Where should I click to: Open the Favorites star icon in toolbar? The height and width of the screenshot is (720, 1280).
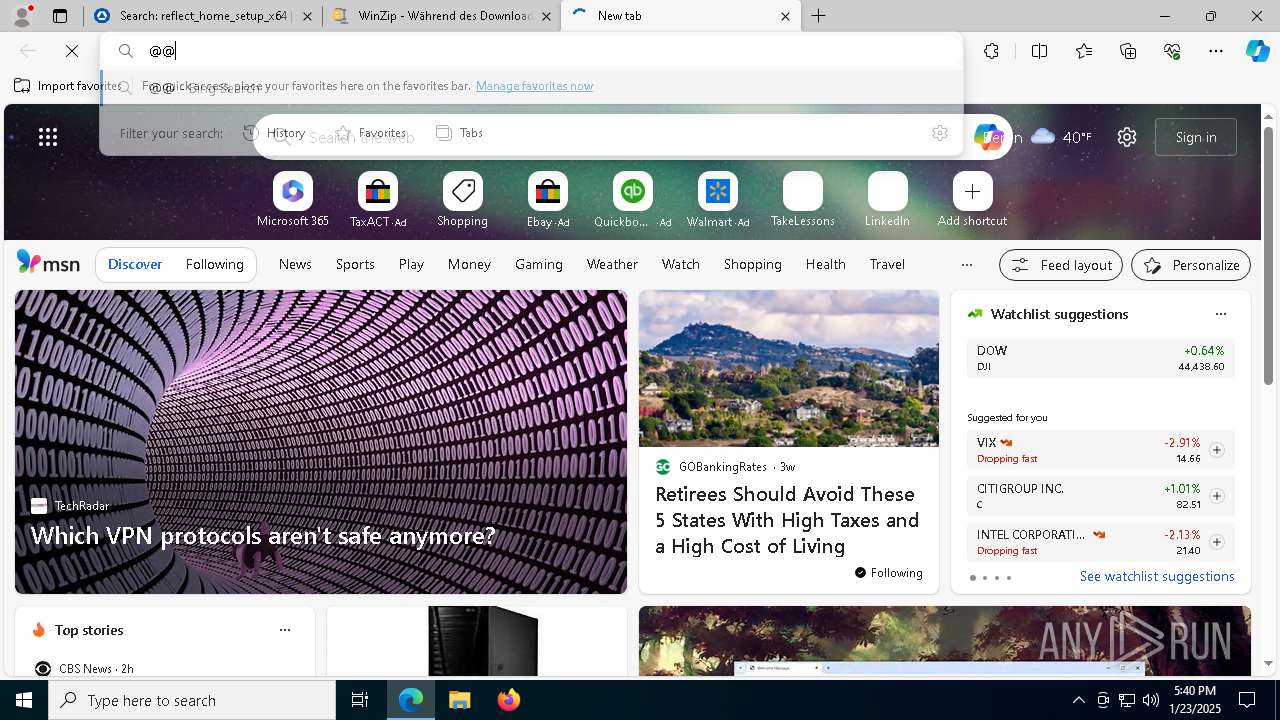[x=1084, y=51]
